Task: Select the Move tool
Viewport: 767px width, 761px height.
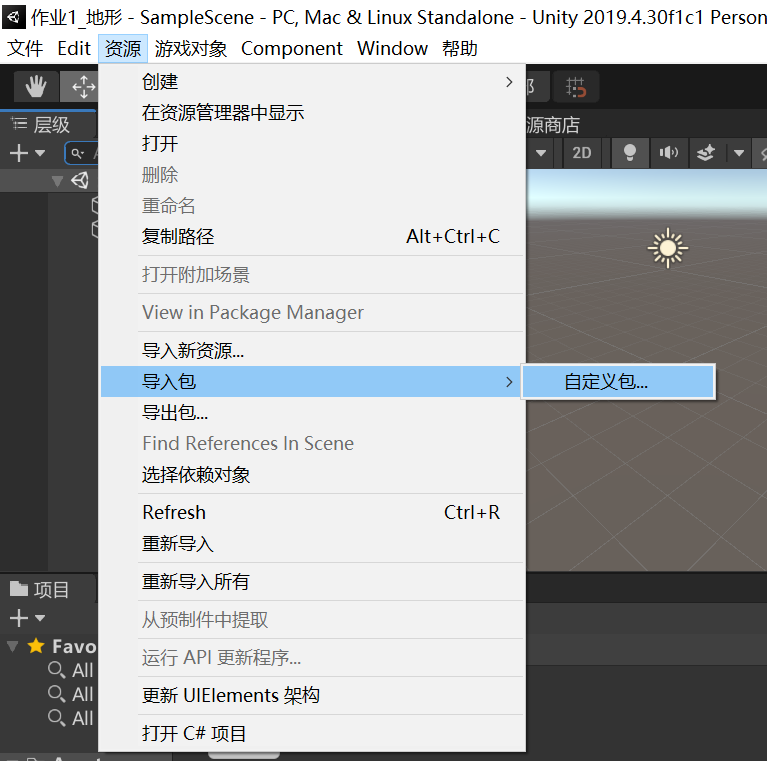Action: point(81,87)
